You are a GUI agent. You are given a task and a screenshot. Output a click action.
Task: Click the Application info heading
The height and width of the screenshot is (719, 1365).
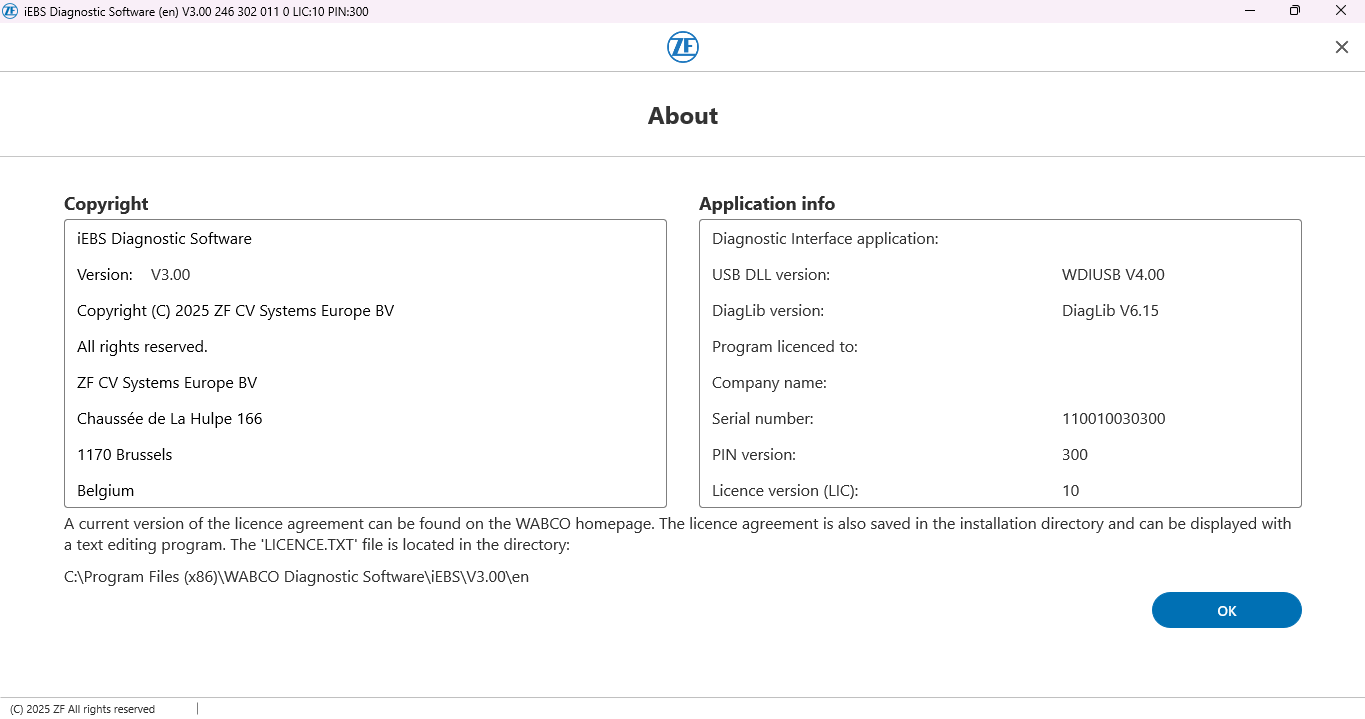pos(767,204)
